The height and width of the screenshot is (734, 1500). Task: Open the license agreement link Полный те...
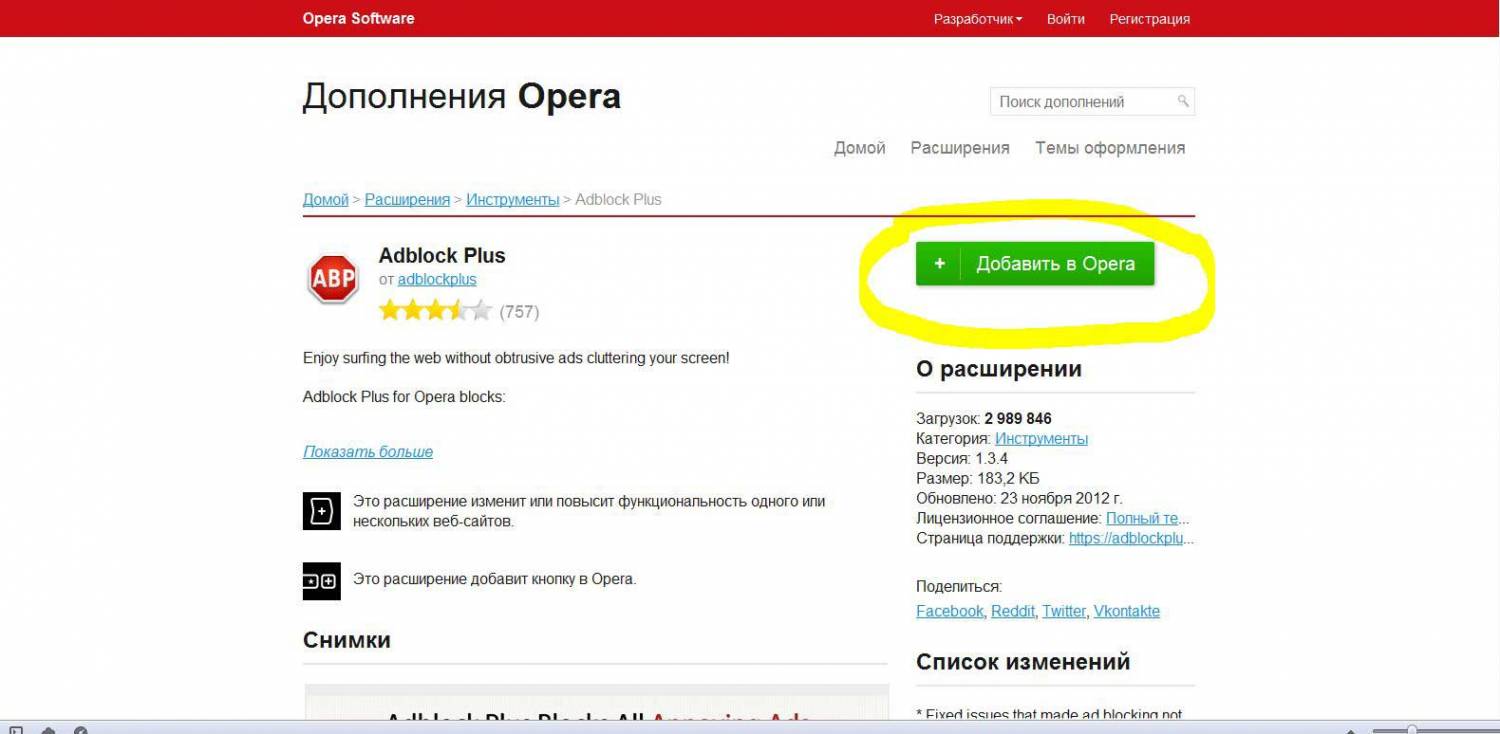pos(1147,518)
